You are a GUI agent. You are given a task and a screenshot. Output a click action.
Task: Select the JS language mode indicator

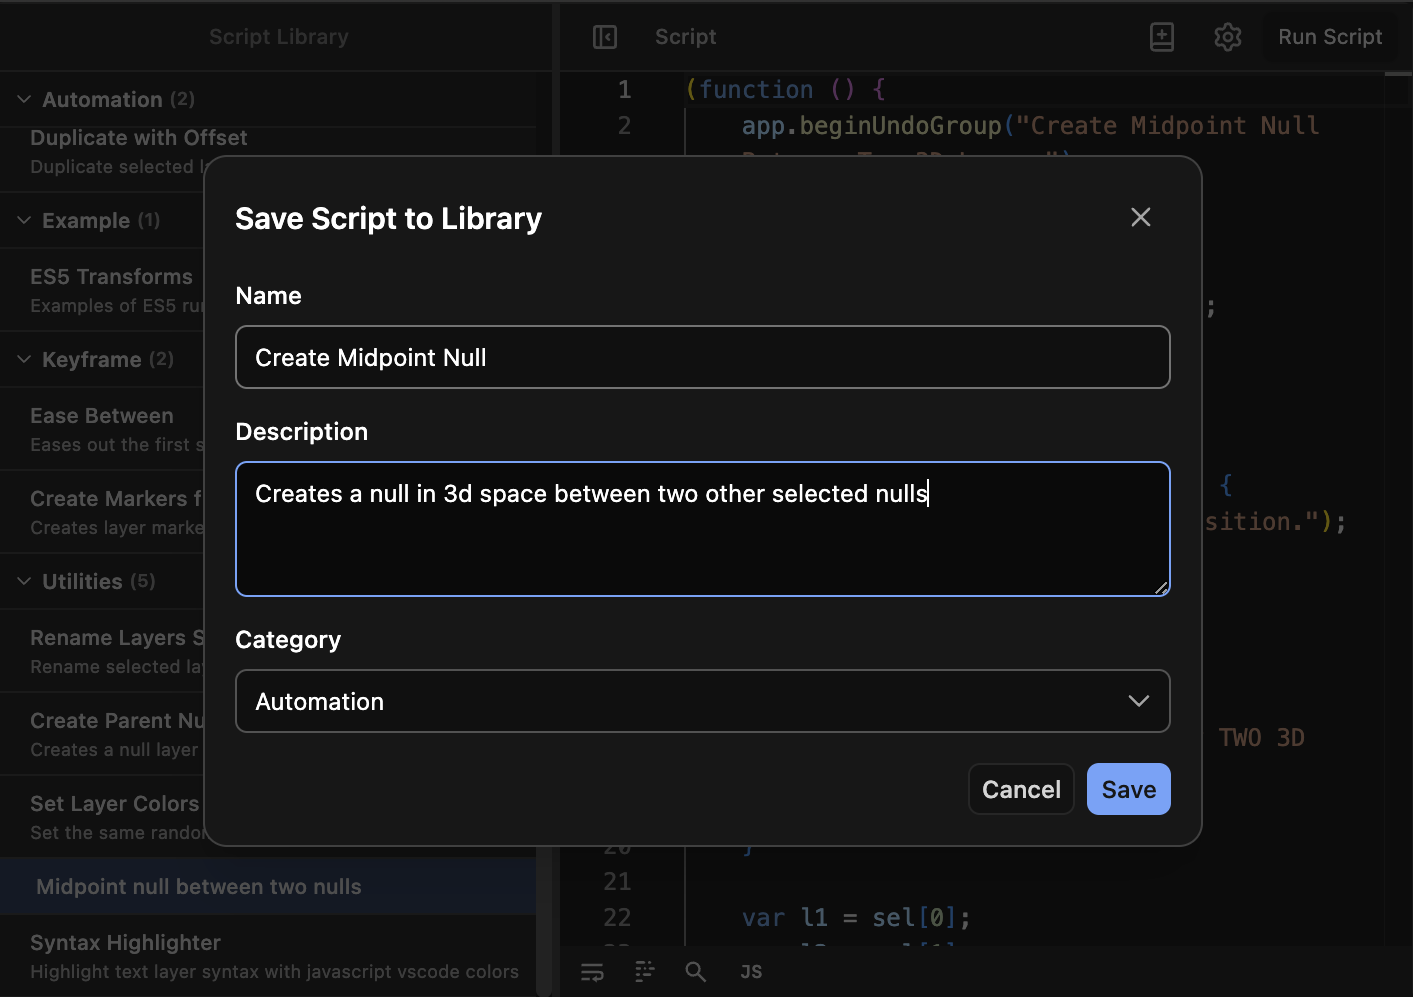750,971
